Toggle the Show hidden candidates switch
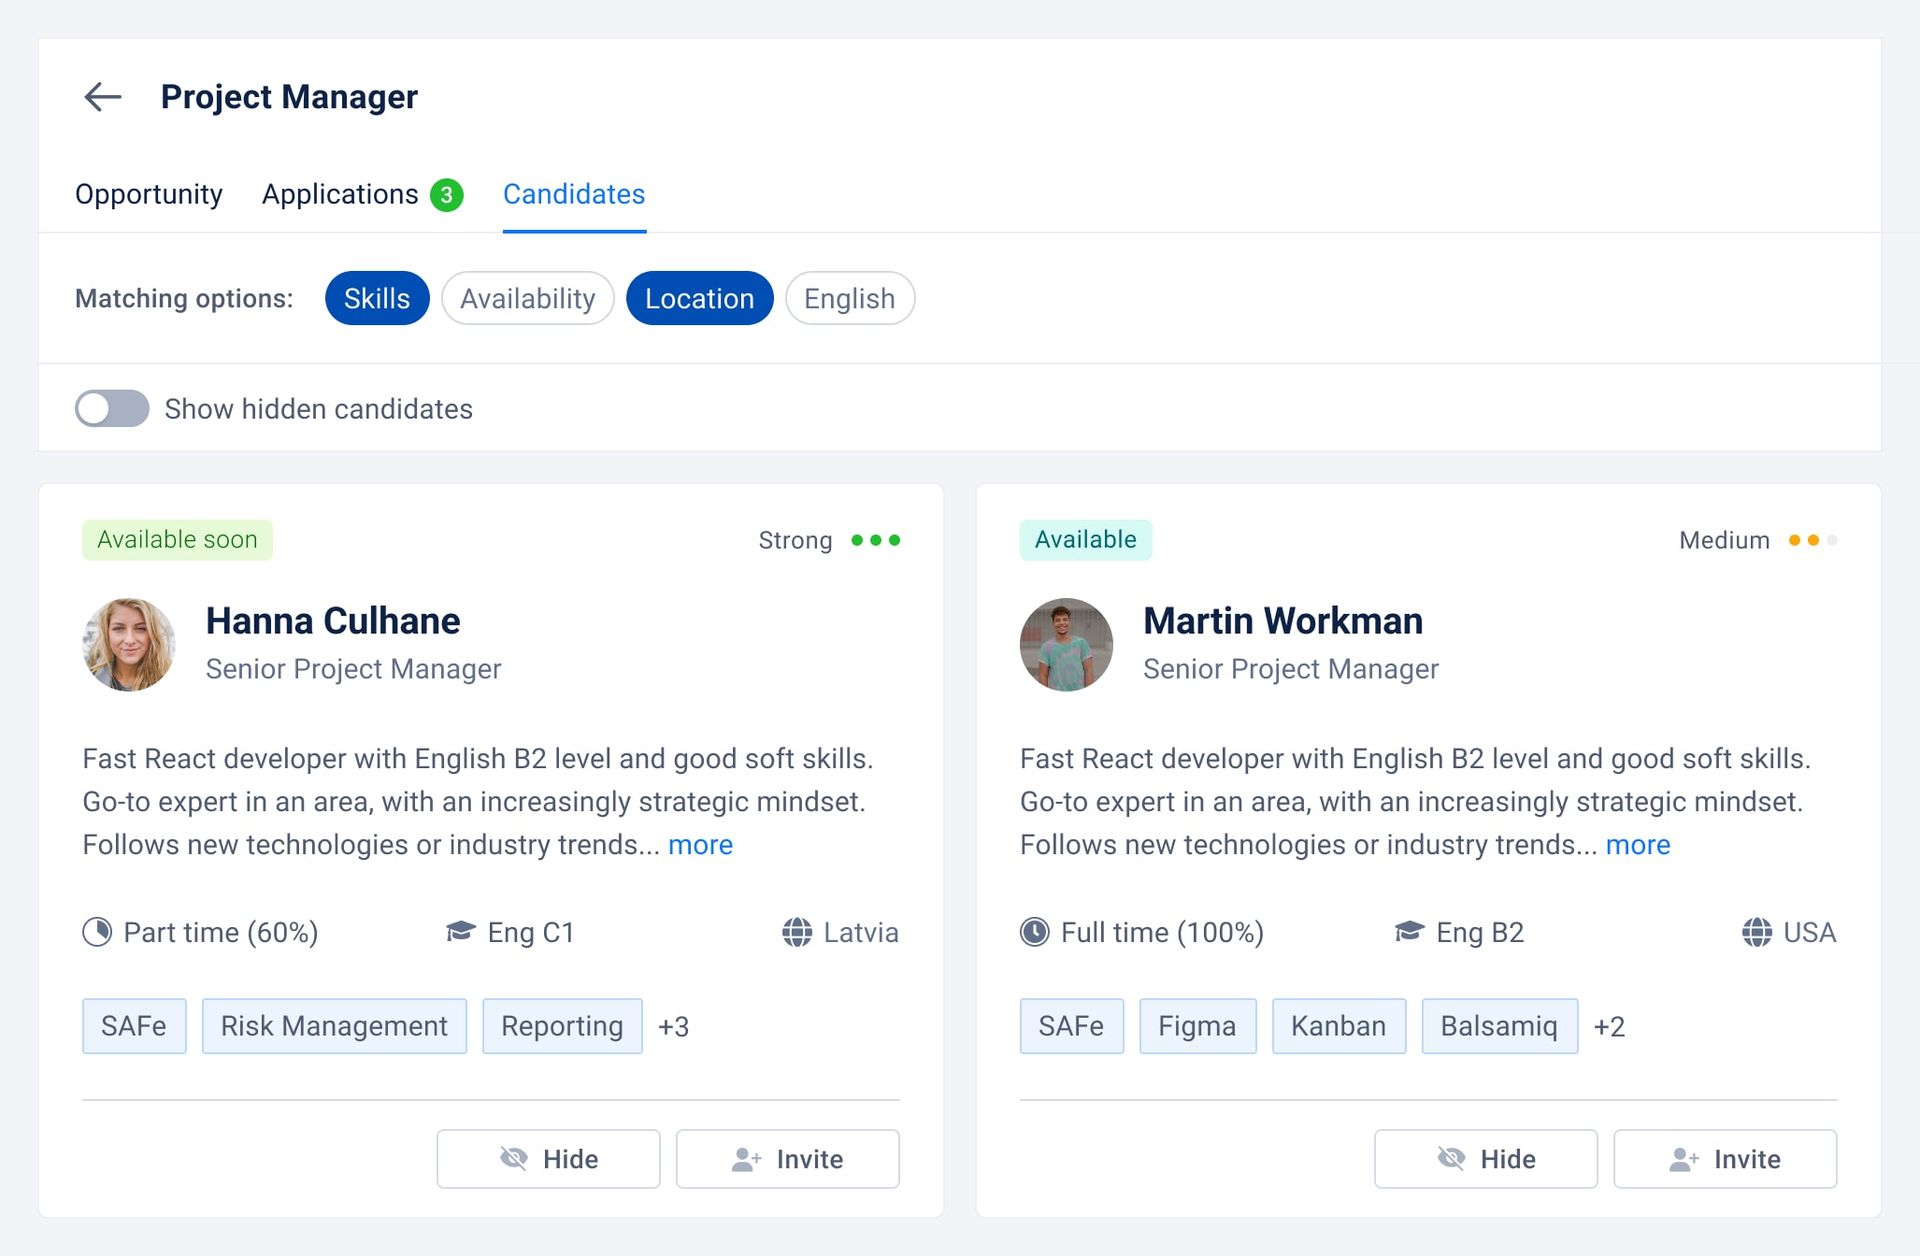The height and width of the screenshot is (1256, 1920). point(112,409)
